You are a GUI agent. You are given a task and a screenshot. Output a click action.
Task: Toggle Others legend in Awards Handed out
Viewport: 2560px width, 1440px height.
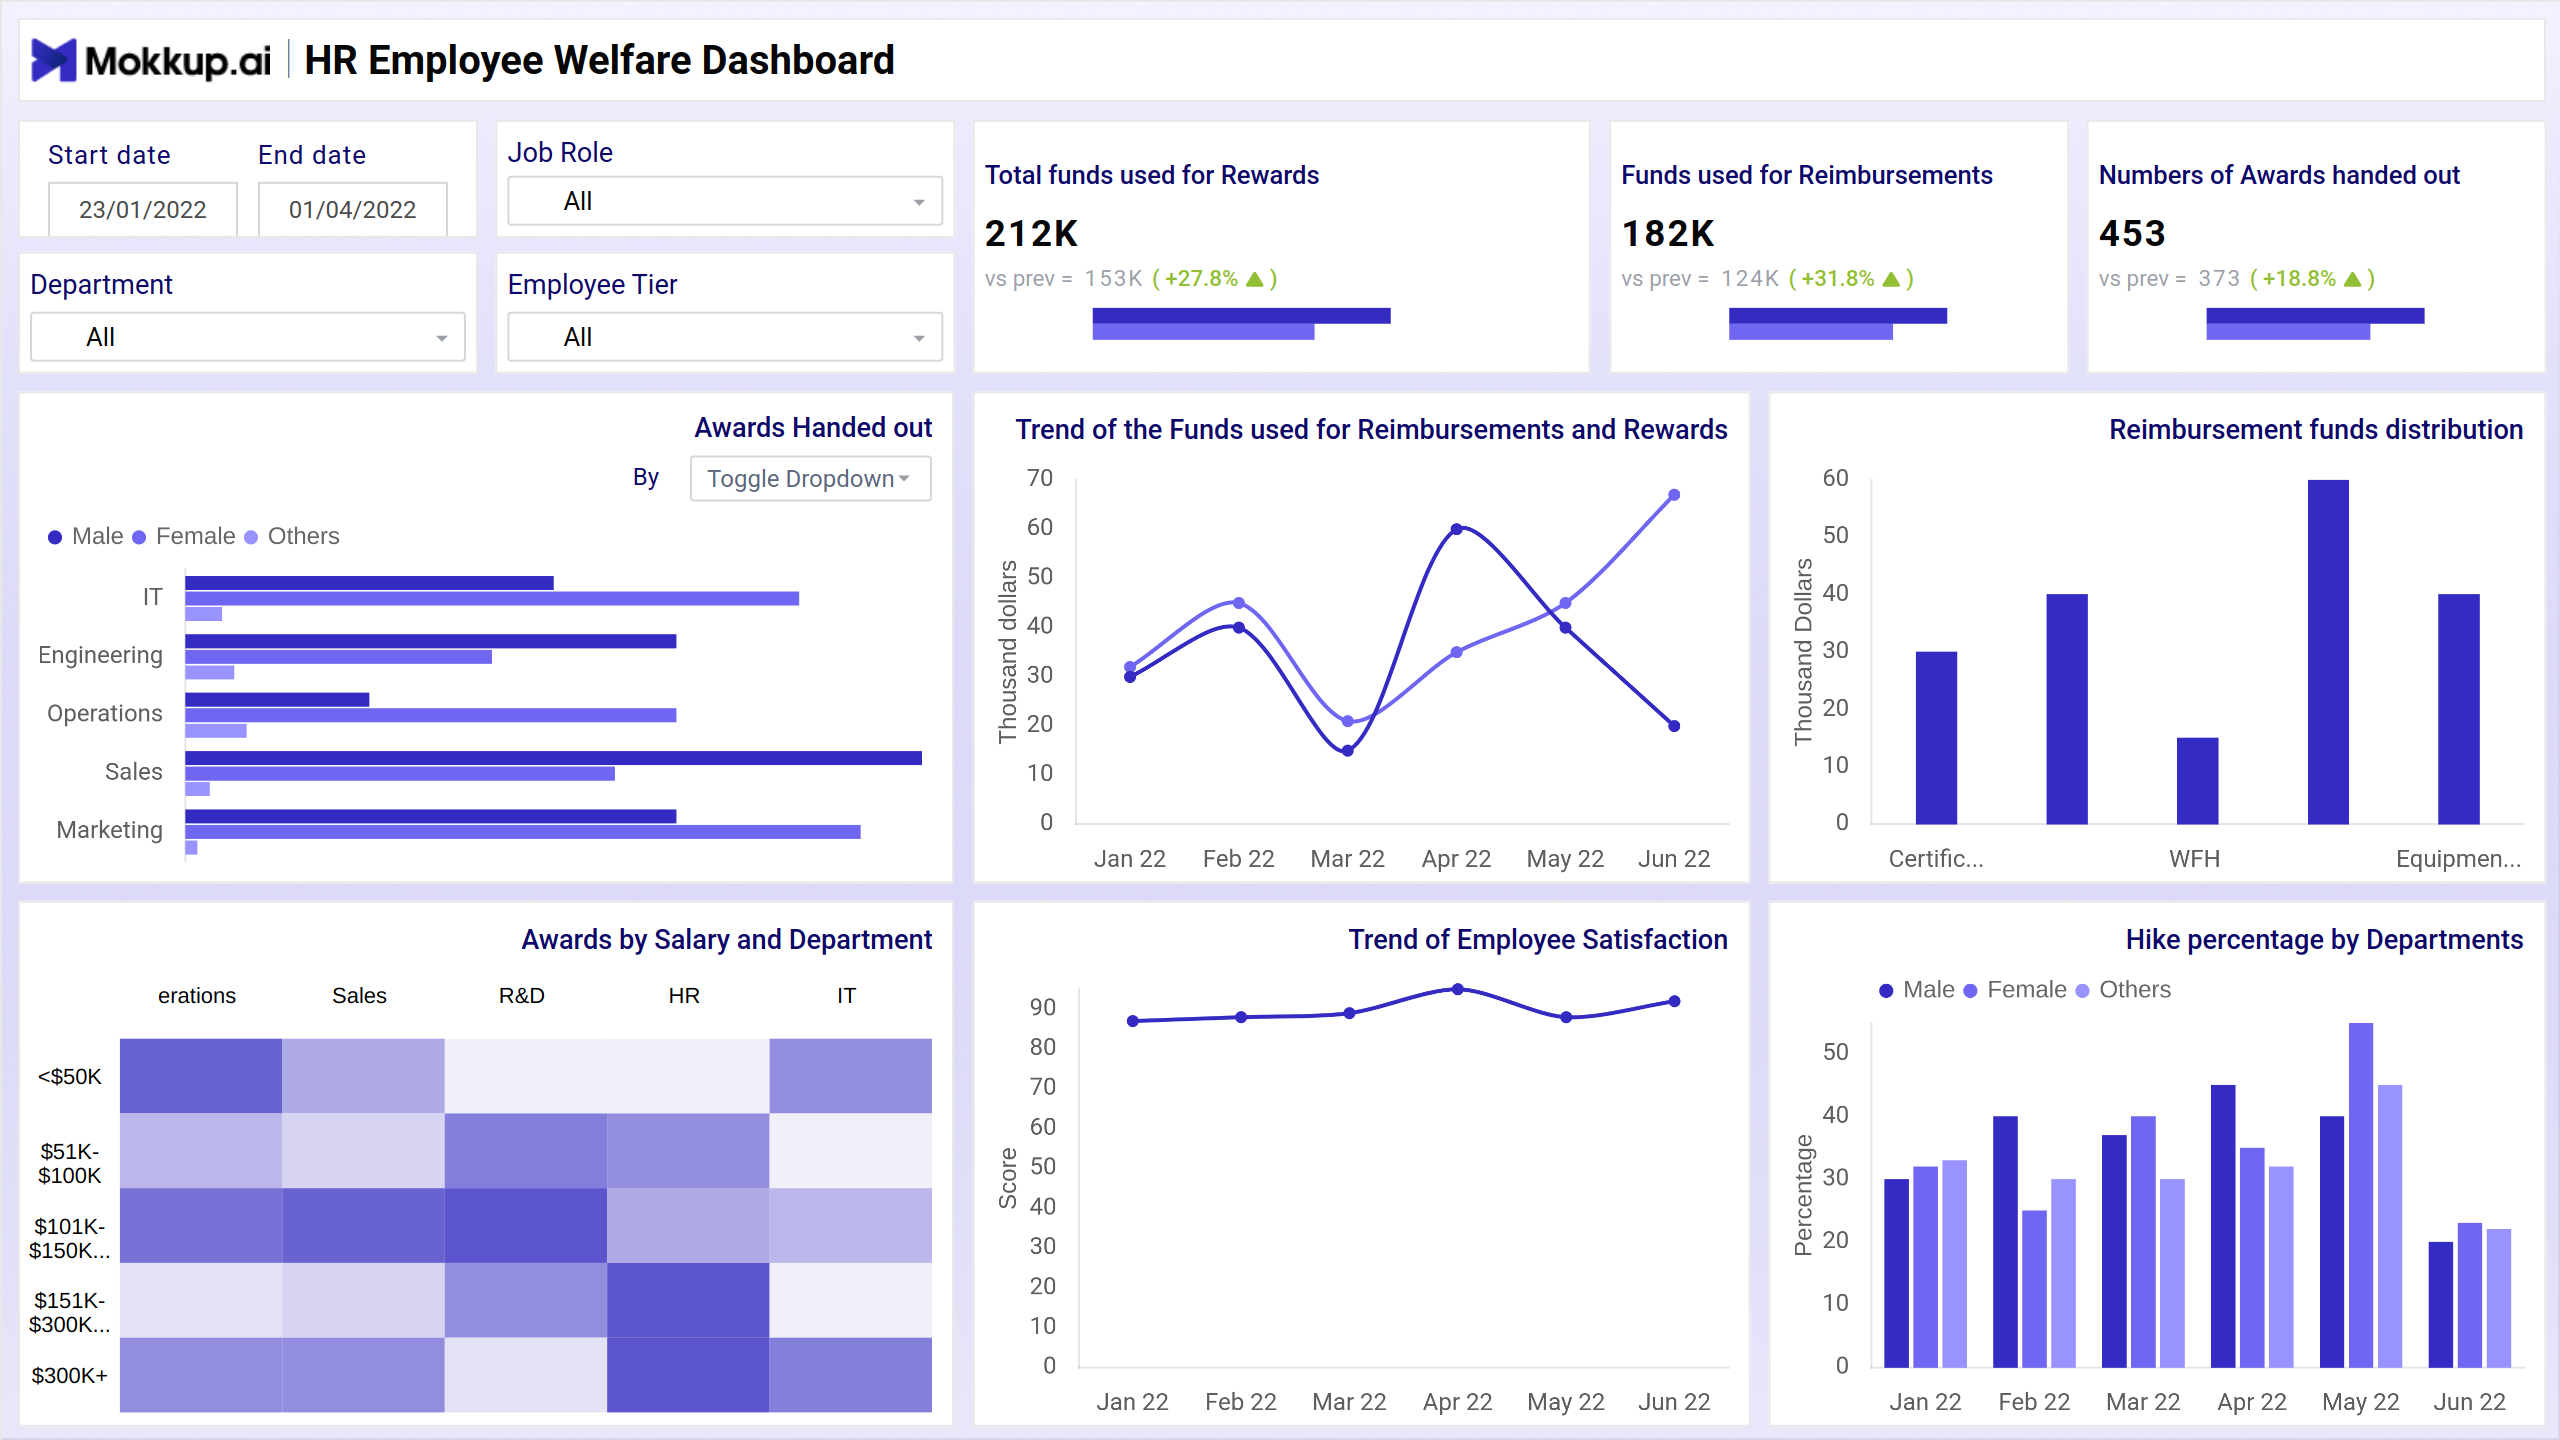coord(292,536)
